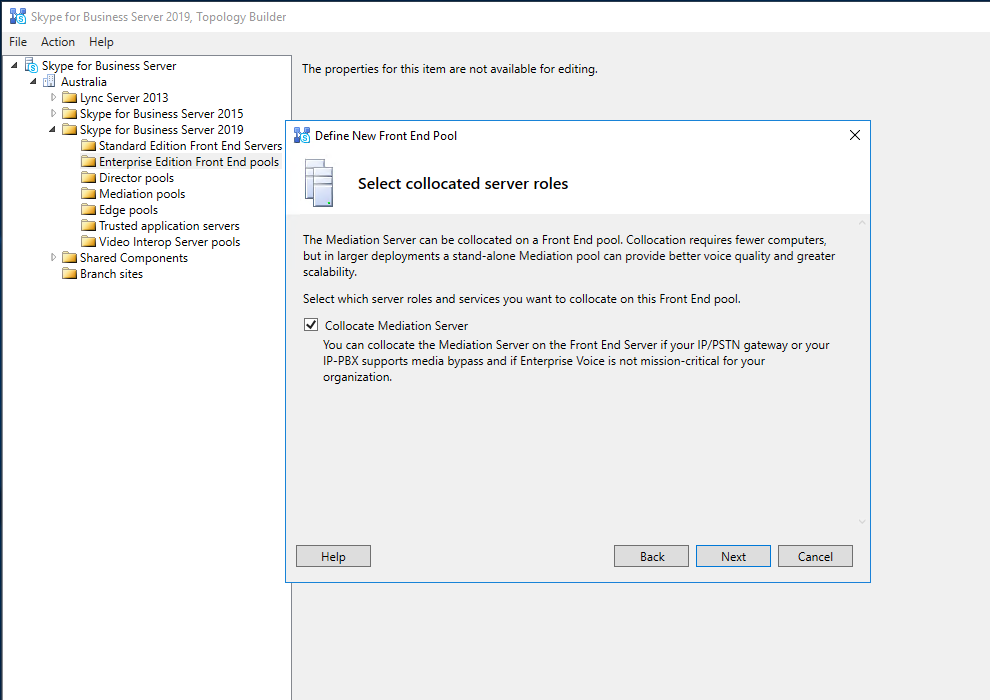Image resolution: width=990 pixels, height=700 pixels.
Task: Click the Lync Server 2013 folder icon
Action: [x=69, y=98]
